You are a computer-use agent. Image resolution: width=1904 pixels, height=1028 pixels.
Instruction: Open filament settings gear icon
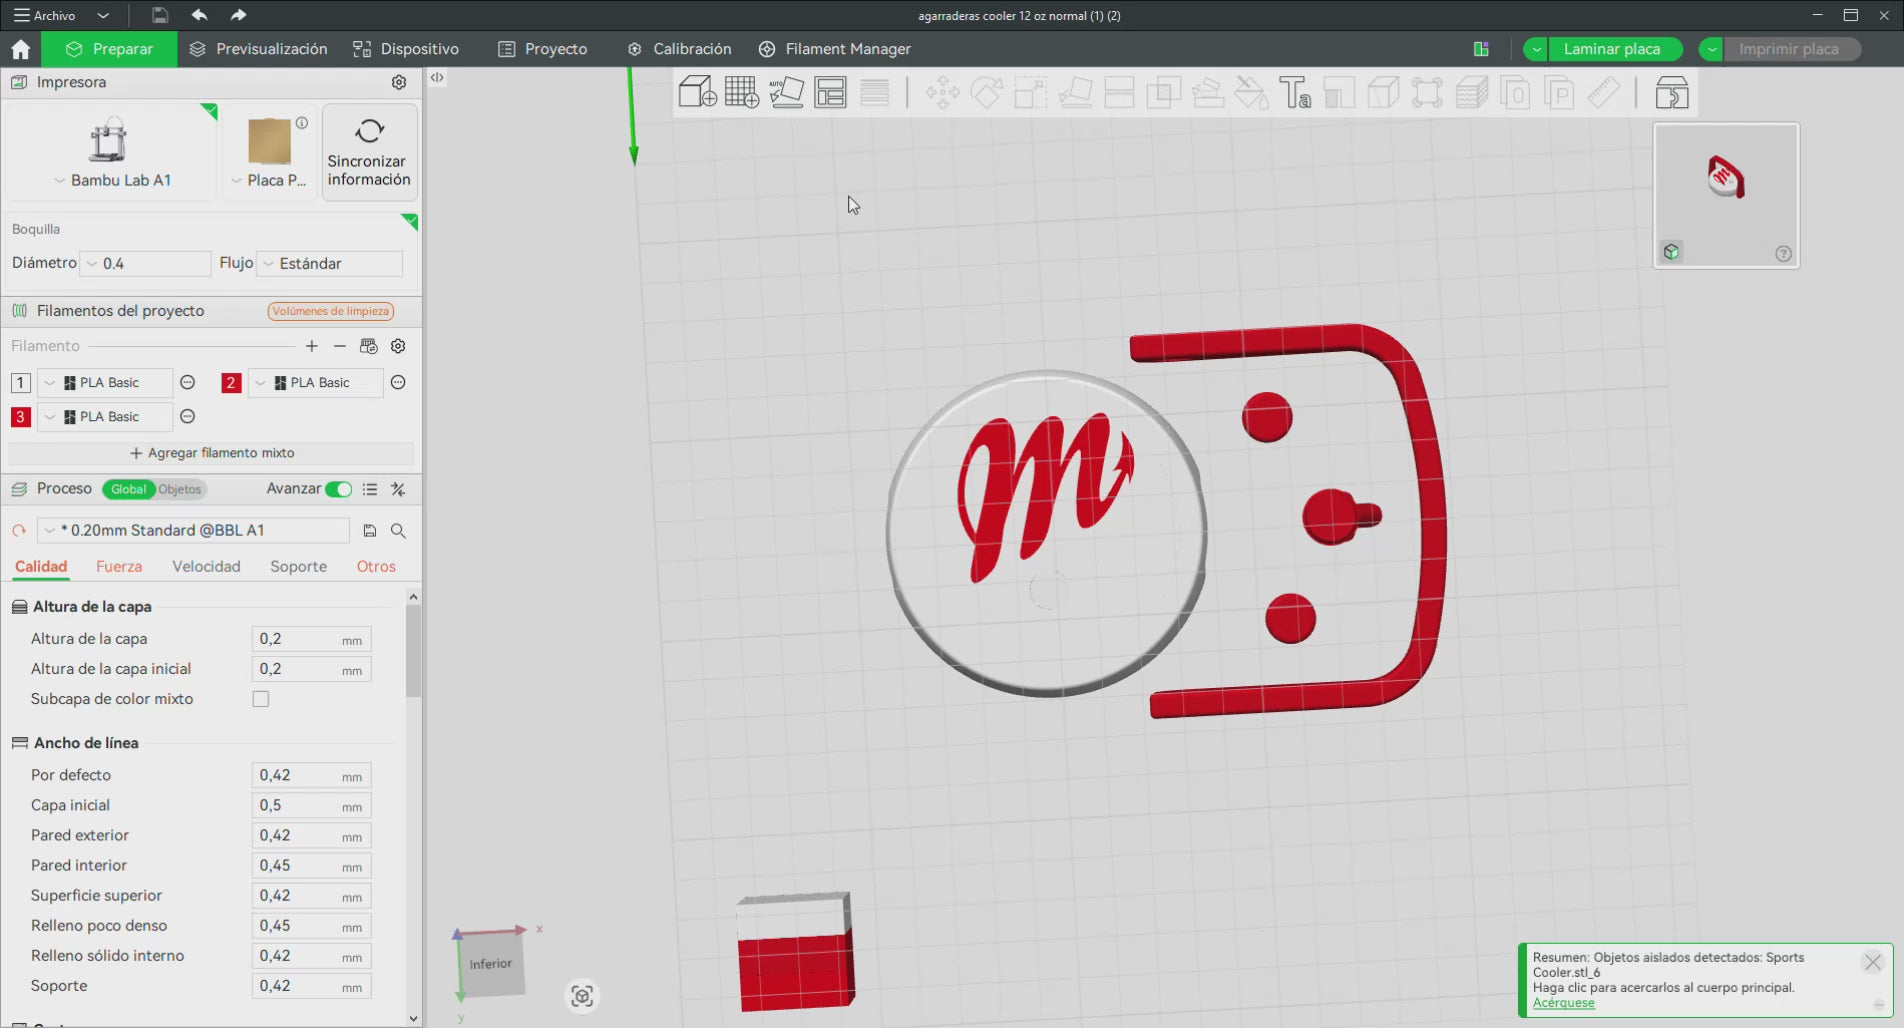pos(398,346)
